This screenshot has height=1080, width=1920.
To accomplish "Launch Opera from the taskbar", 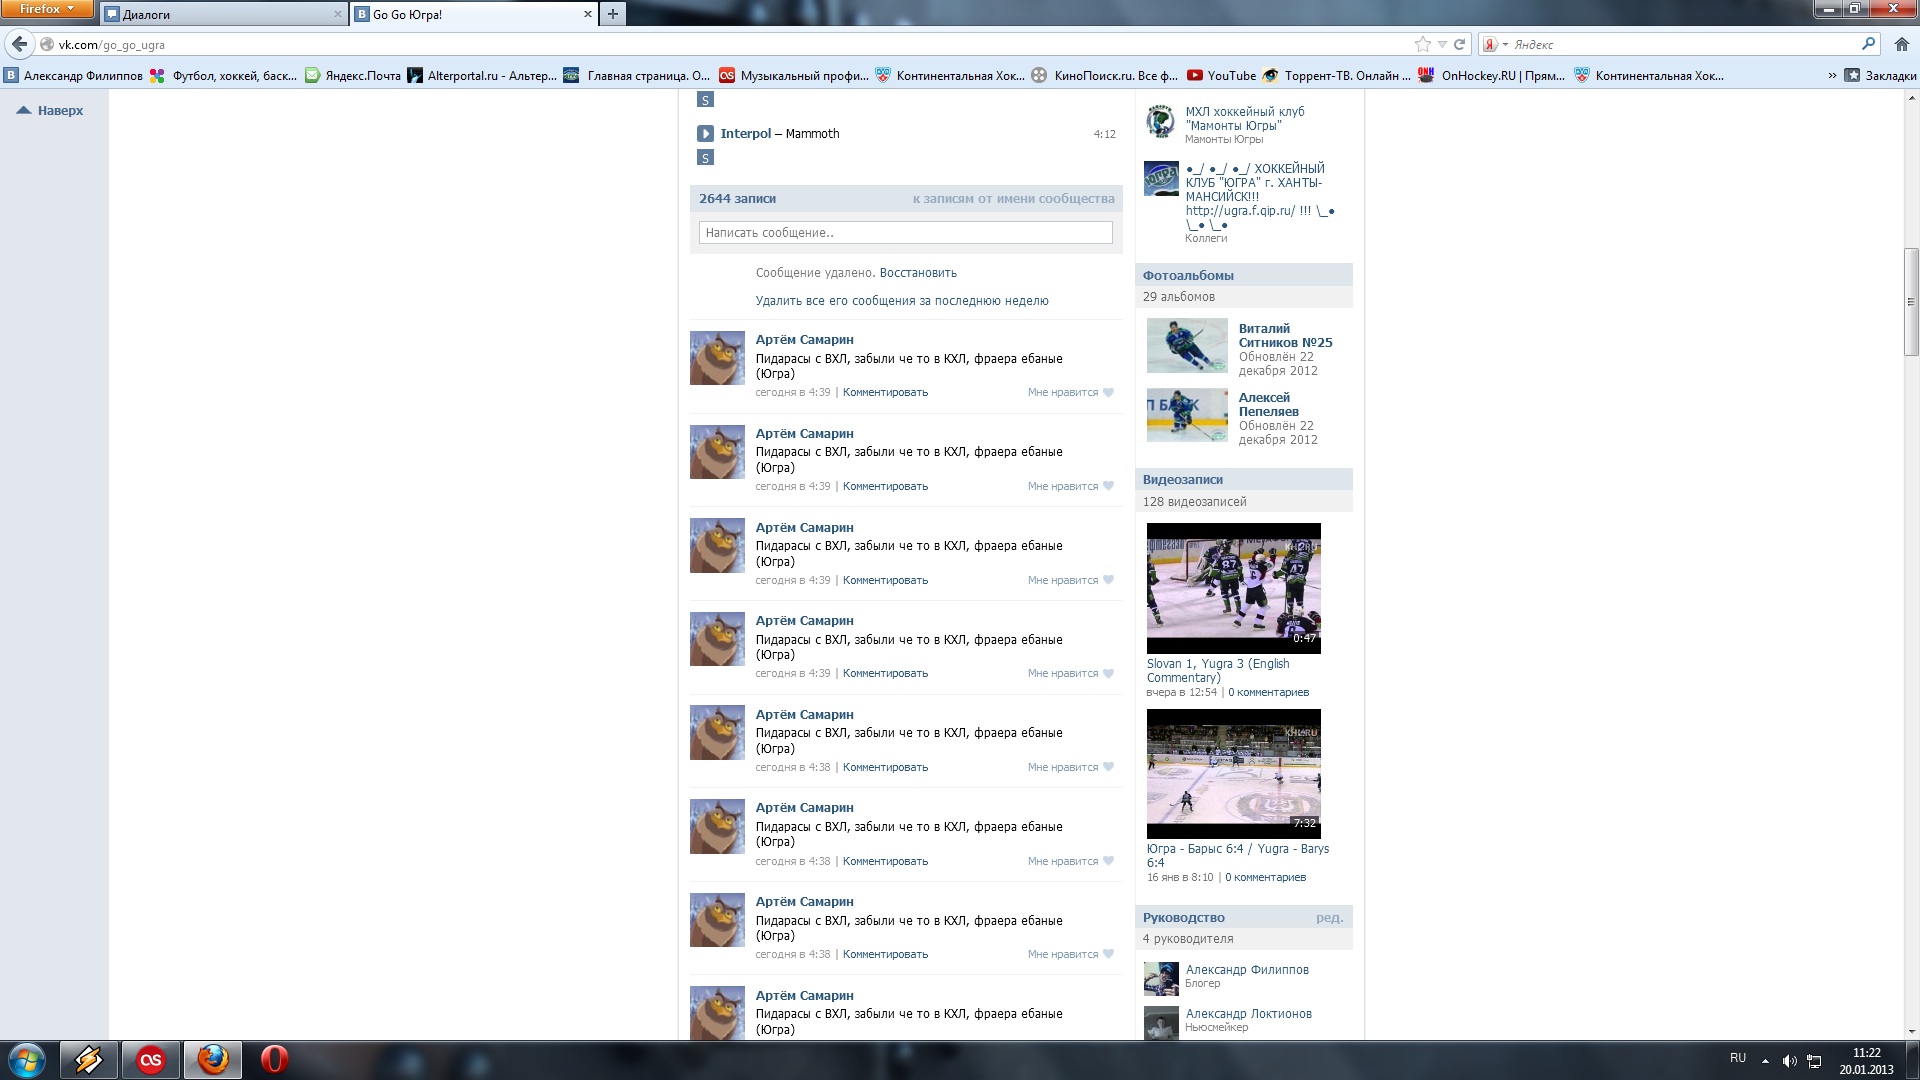I will point(274,1060).
